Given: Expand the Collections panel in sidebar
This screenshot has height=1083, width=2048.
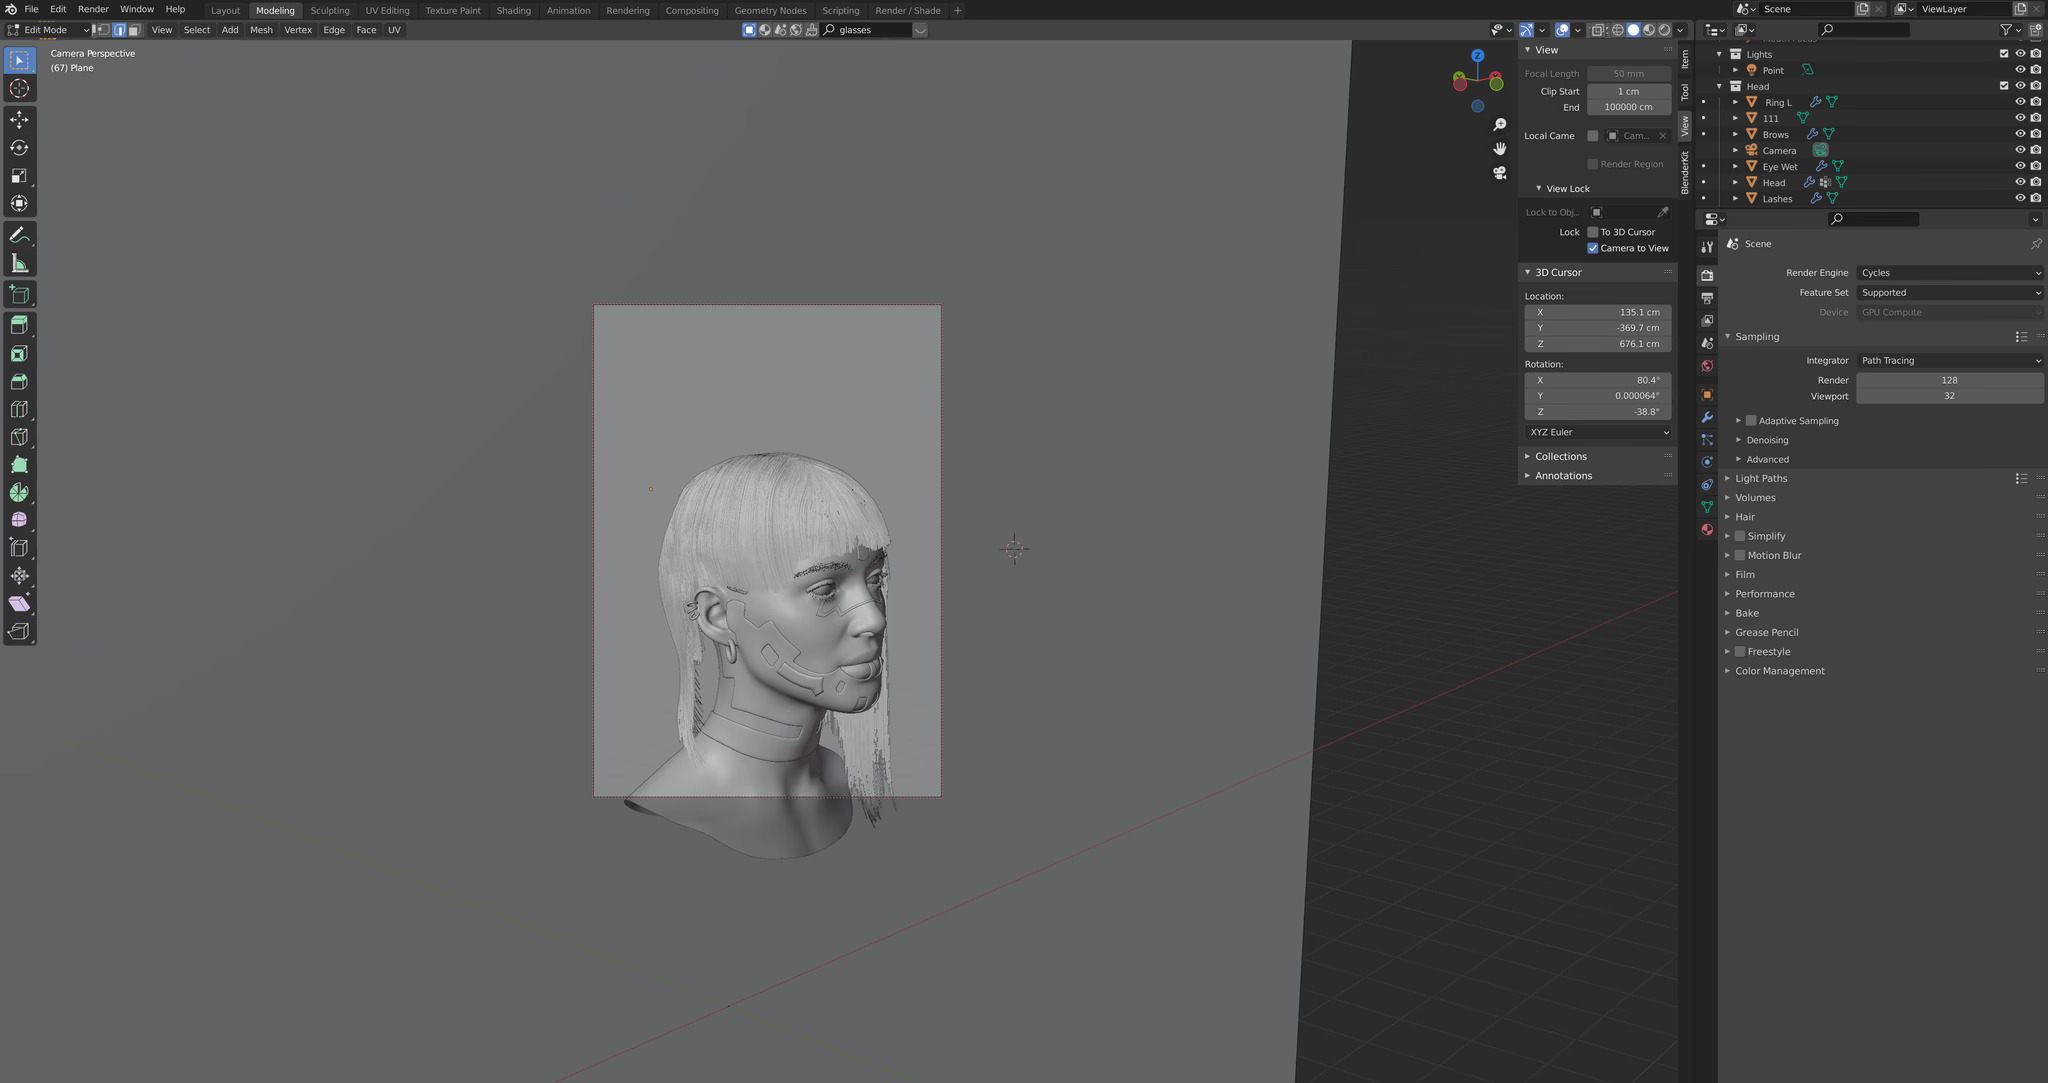Looking at the screenshot, I should click(x=1560, y=456).
